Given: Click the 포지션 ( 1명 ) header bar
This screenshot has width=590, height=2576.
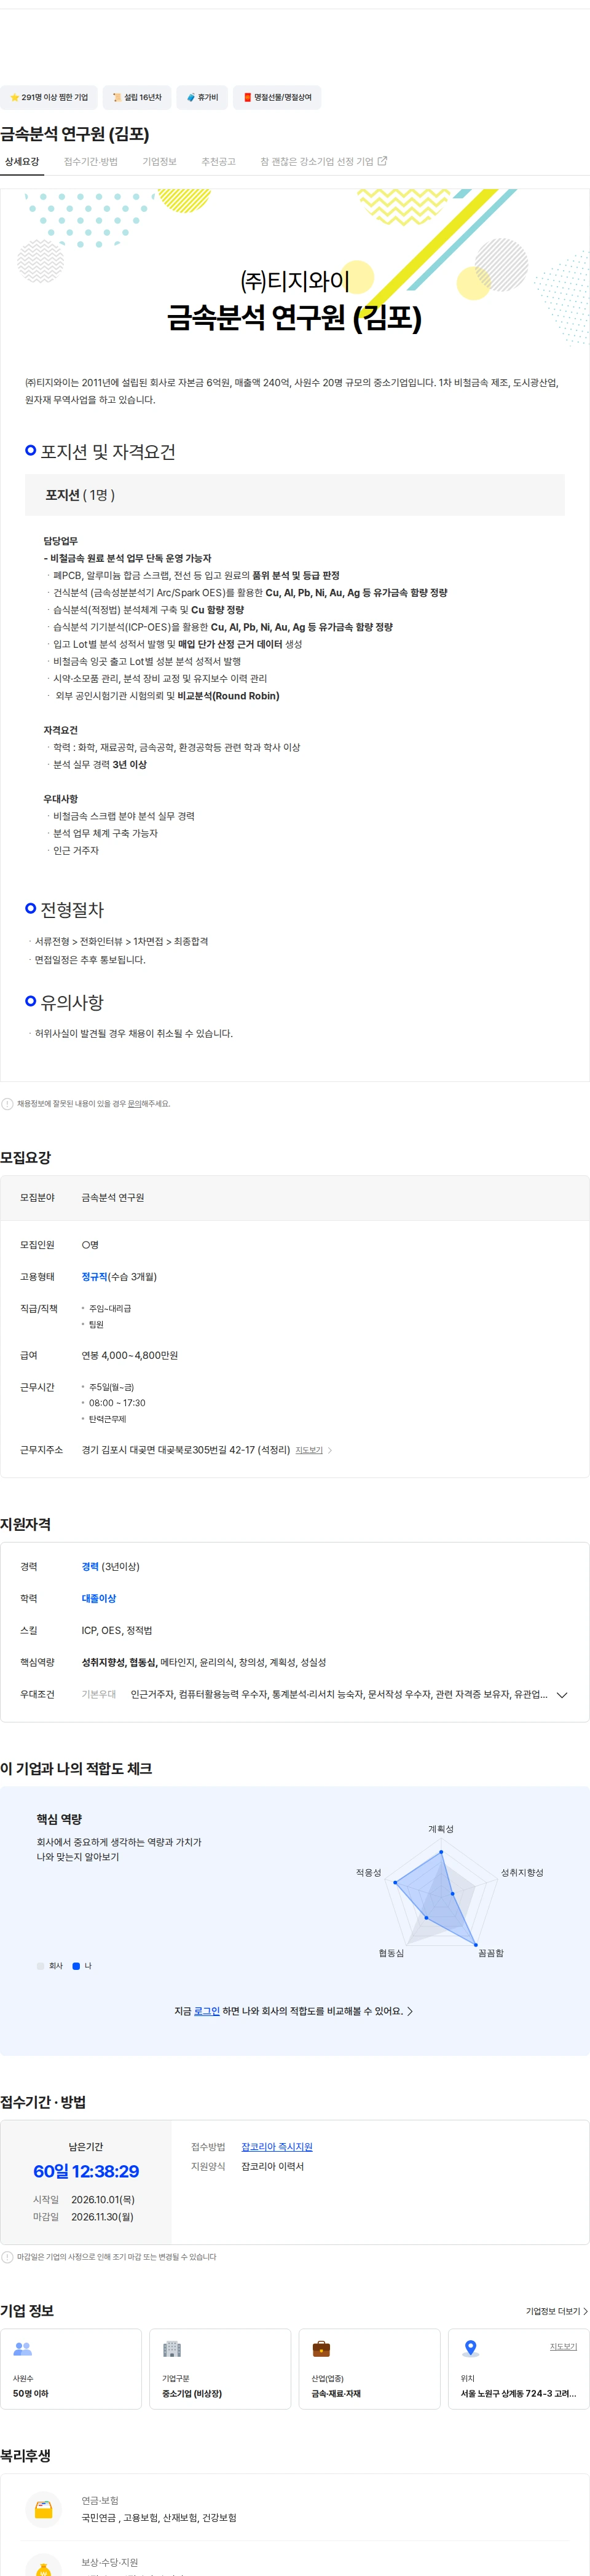Looking at the screenshot, I should tap(295, 495).
